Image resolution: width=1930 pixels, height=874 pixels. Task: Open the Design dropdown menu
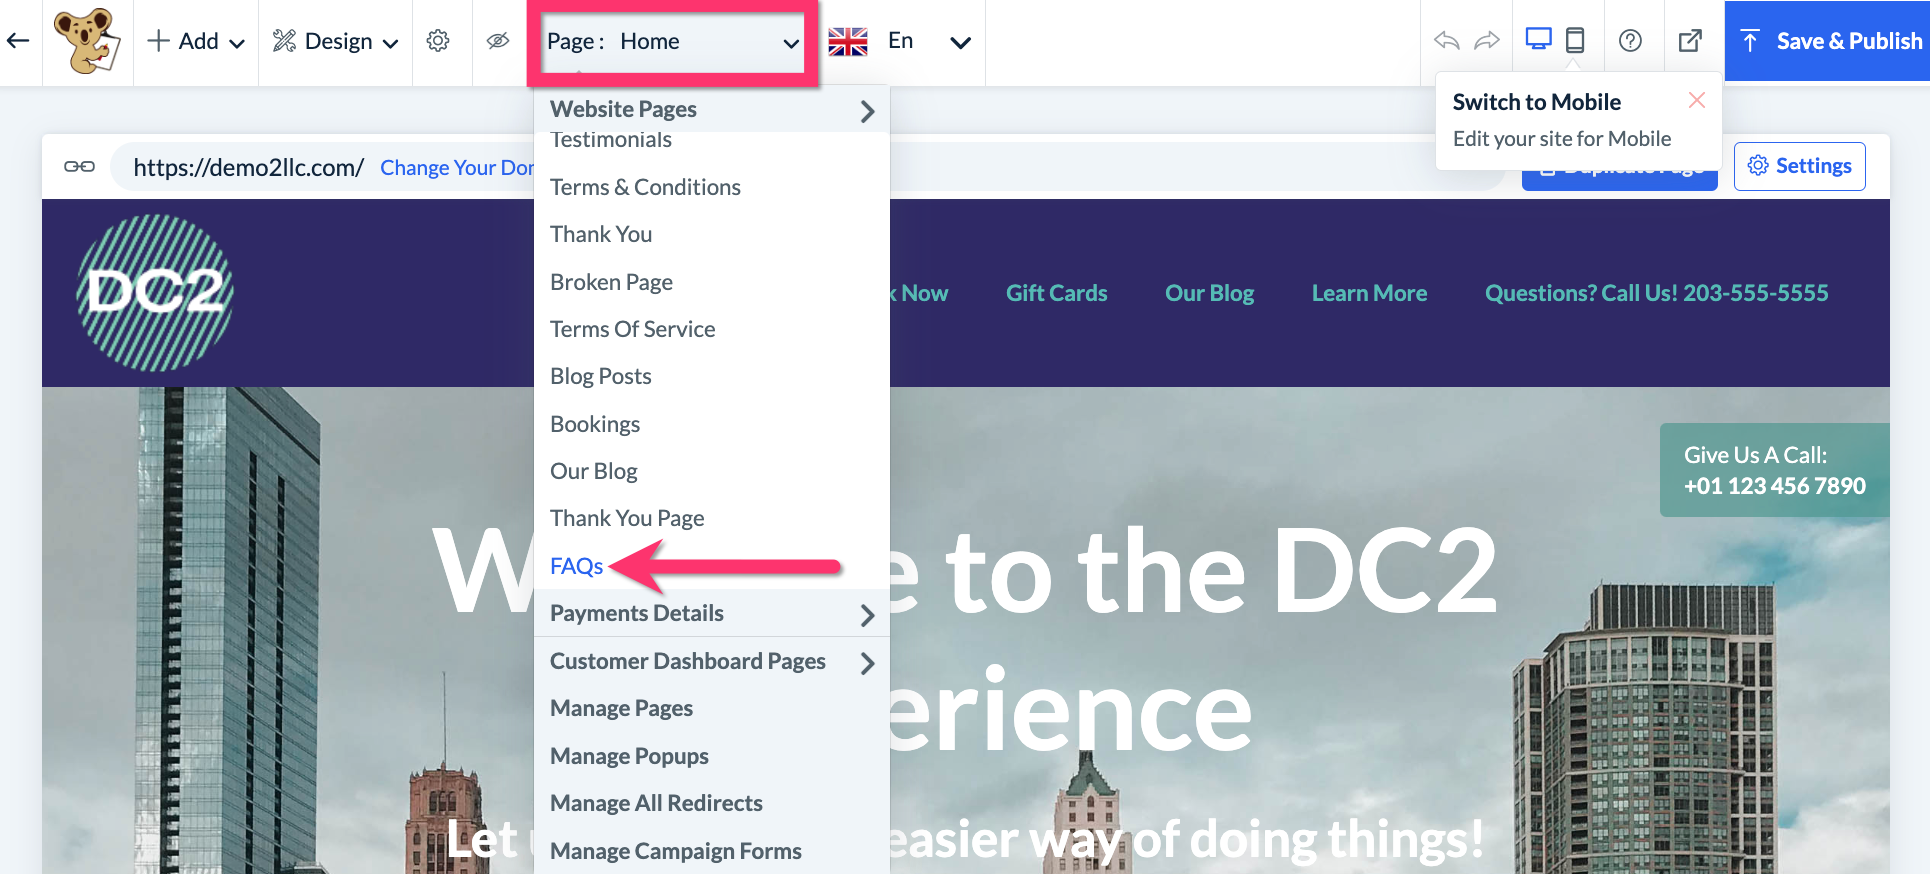[336, 41]
